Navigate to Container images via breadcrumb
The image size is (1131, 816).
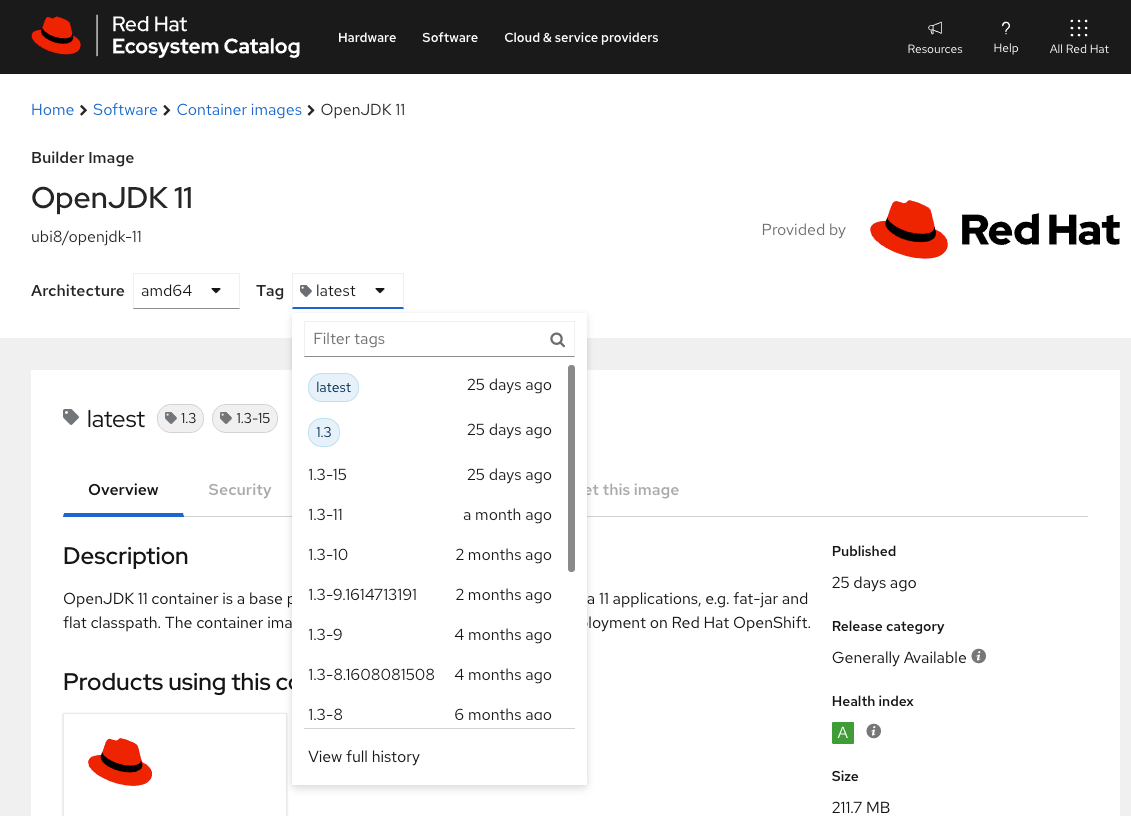(x=239, y=110)
